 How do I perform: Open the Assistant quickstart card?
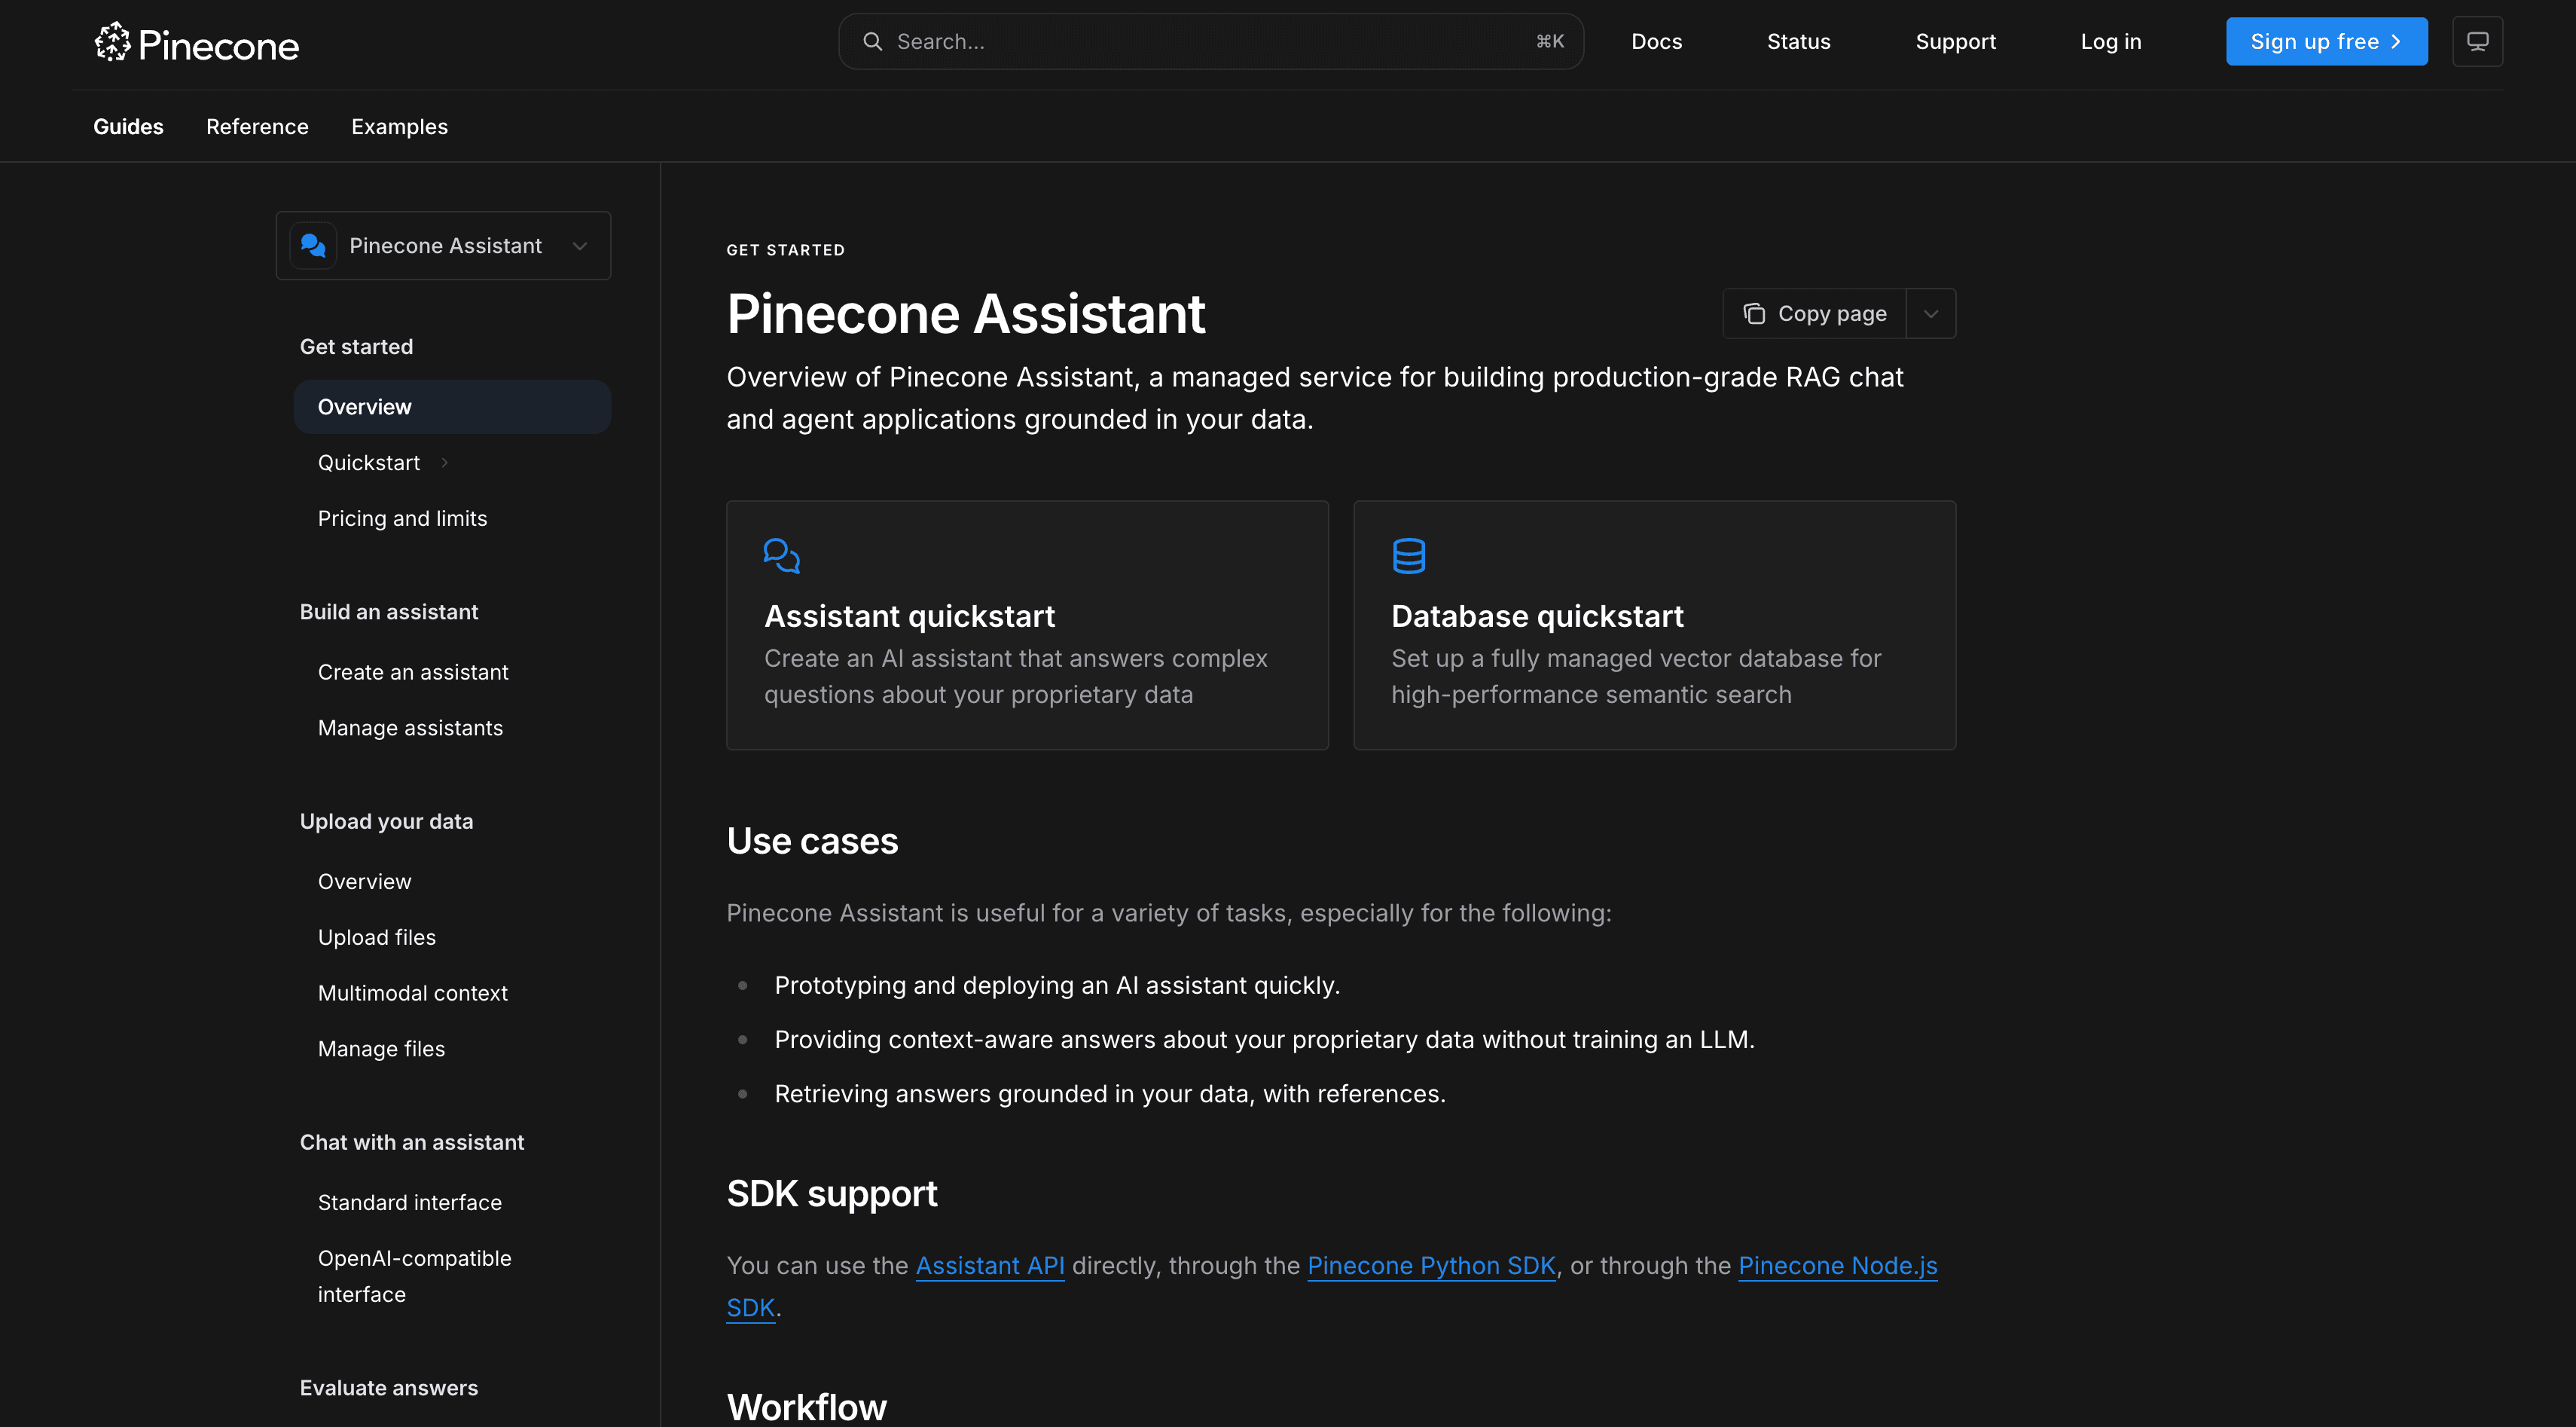point(1027,626)
